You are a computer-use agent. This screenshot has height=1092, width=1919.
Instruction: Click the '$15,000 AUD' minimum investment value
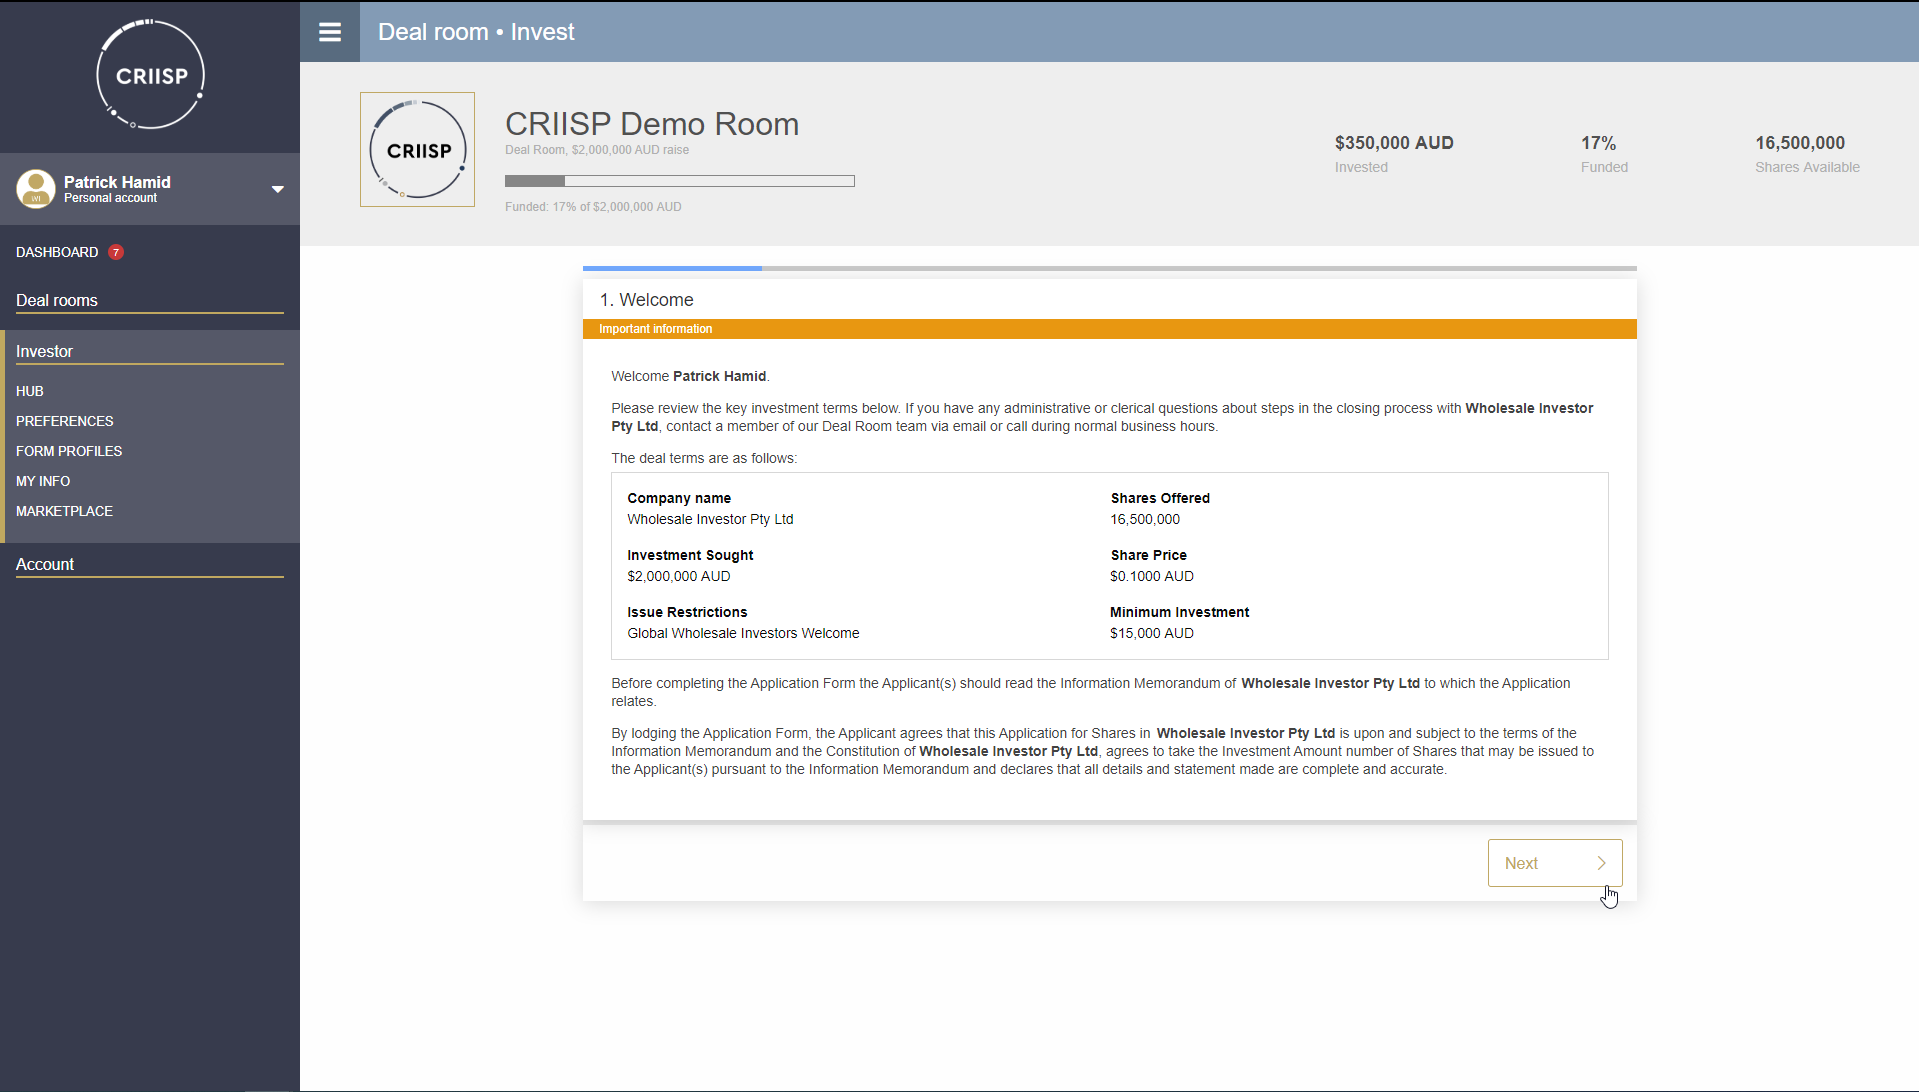[x=1152, y=633]
